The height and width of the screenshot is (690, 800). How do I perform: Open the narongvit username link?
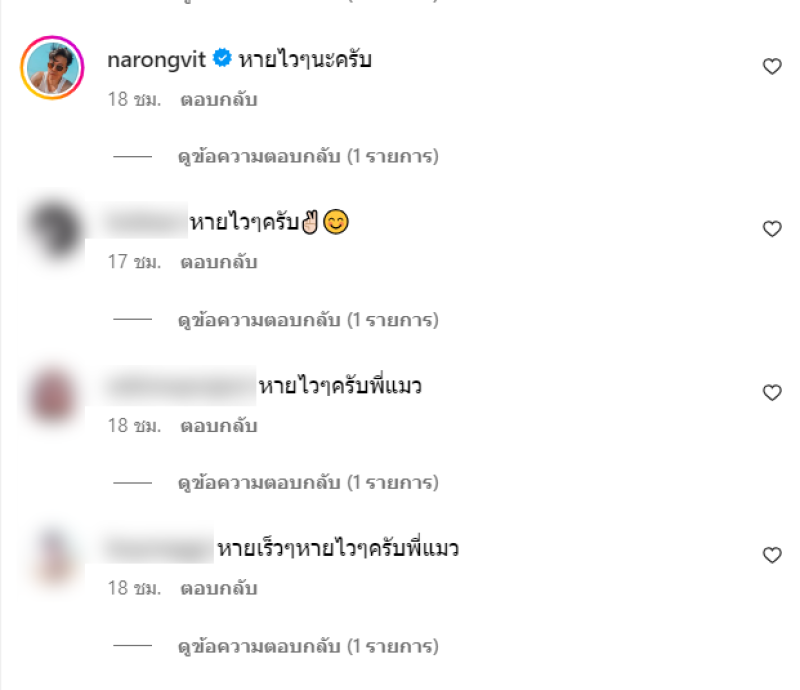pyautogui.click(x=156, y=60)
